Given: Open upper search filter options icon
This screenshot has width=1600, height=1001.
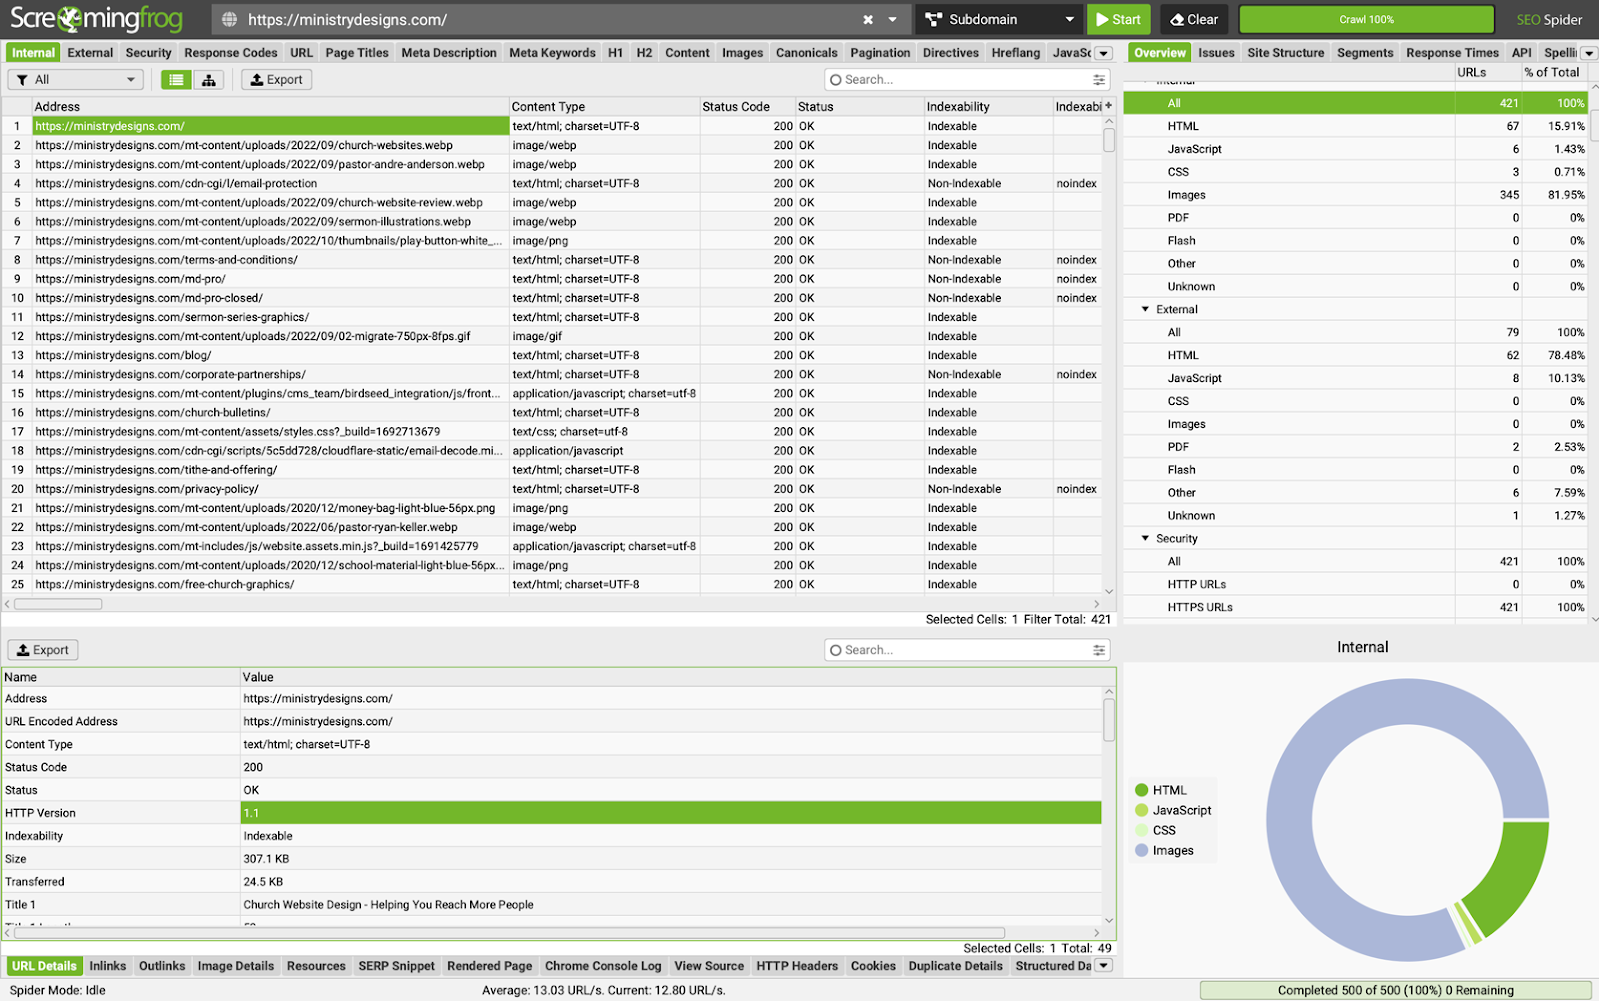Looking at the screenshot, I should (x=1099, y=80).
